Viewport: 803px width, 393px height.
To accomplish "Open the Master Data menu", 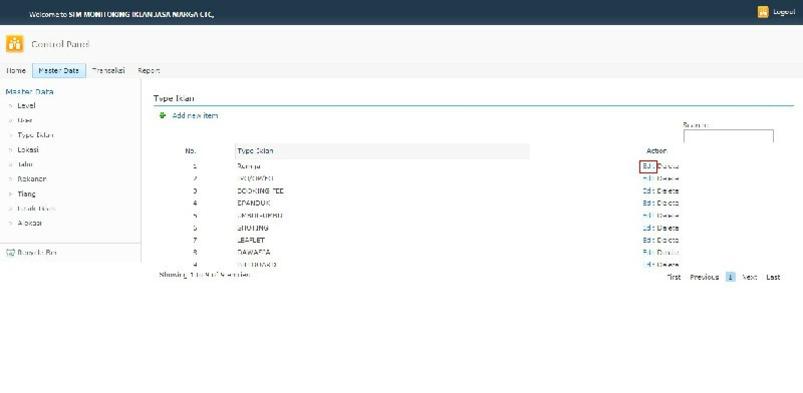I will coord(59,71).
